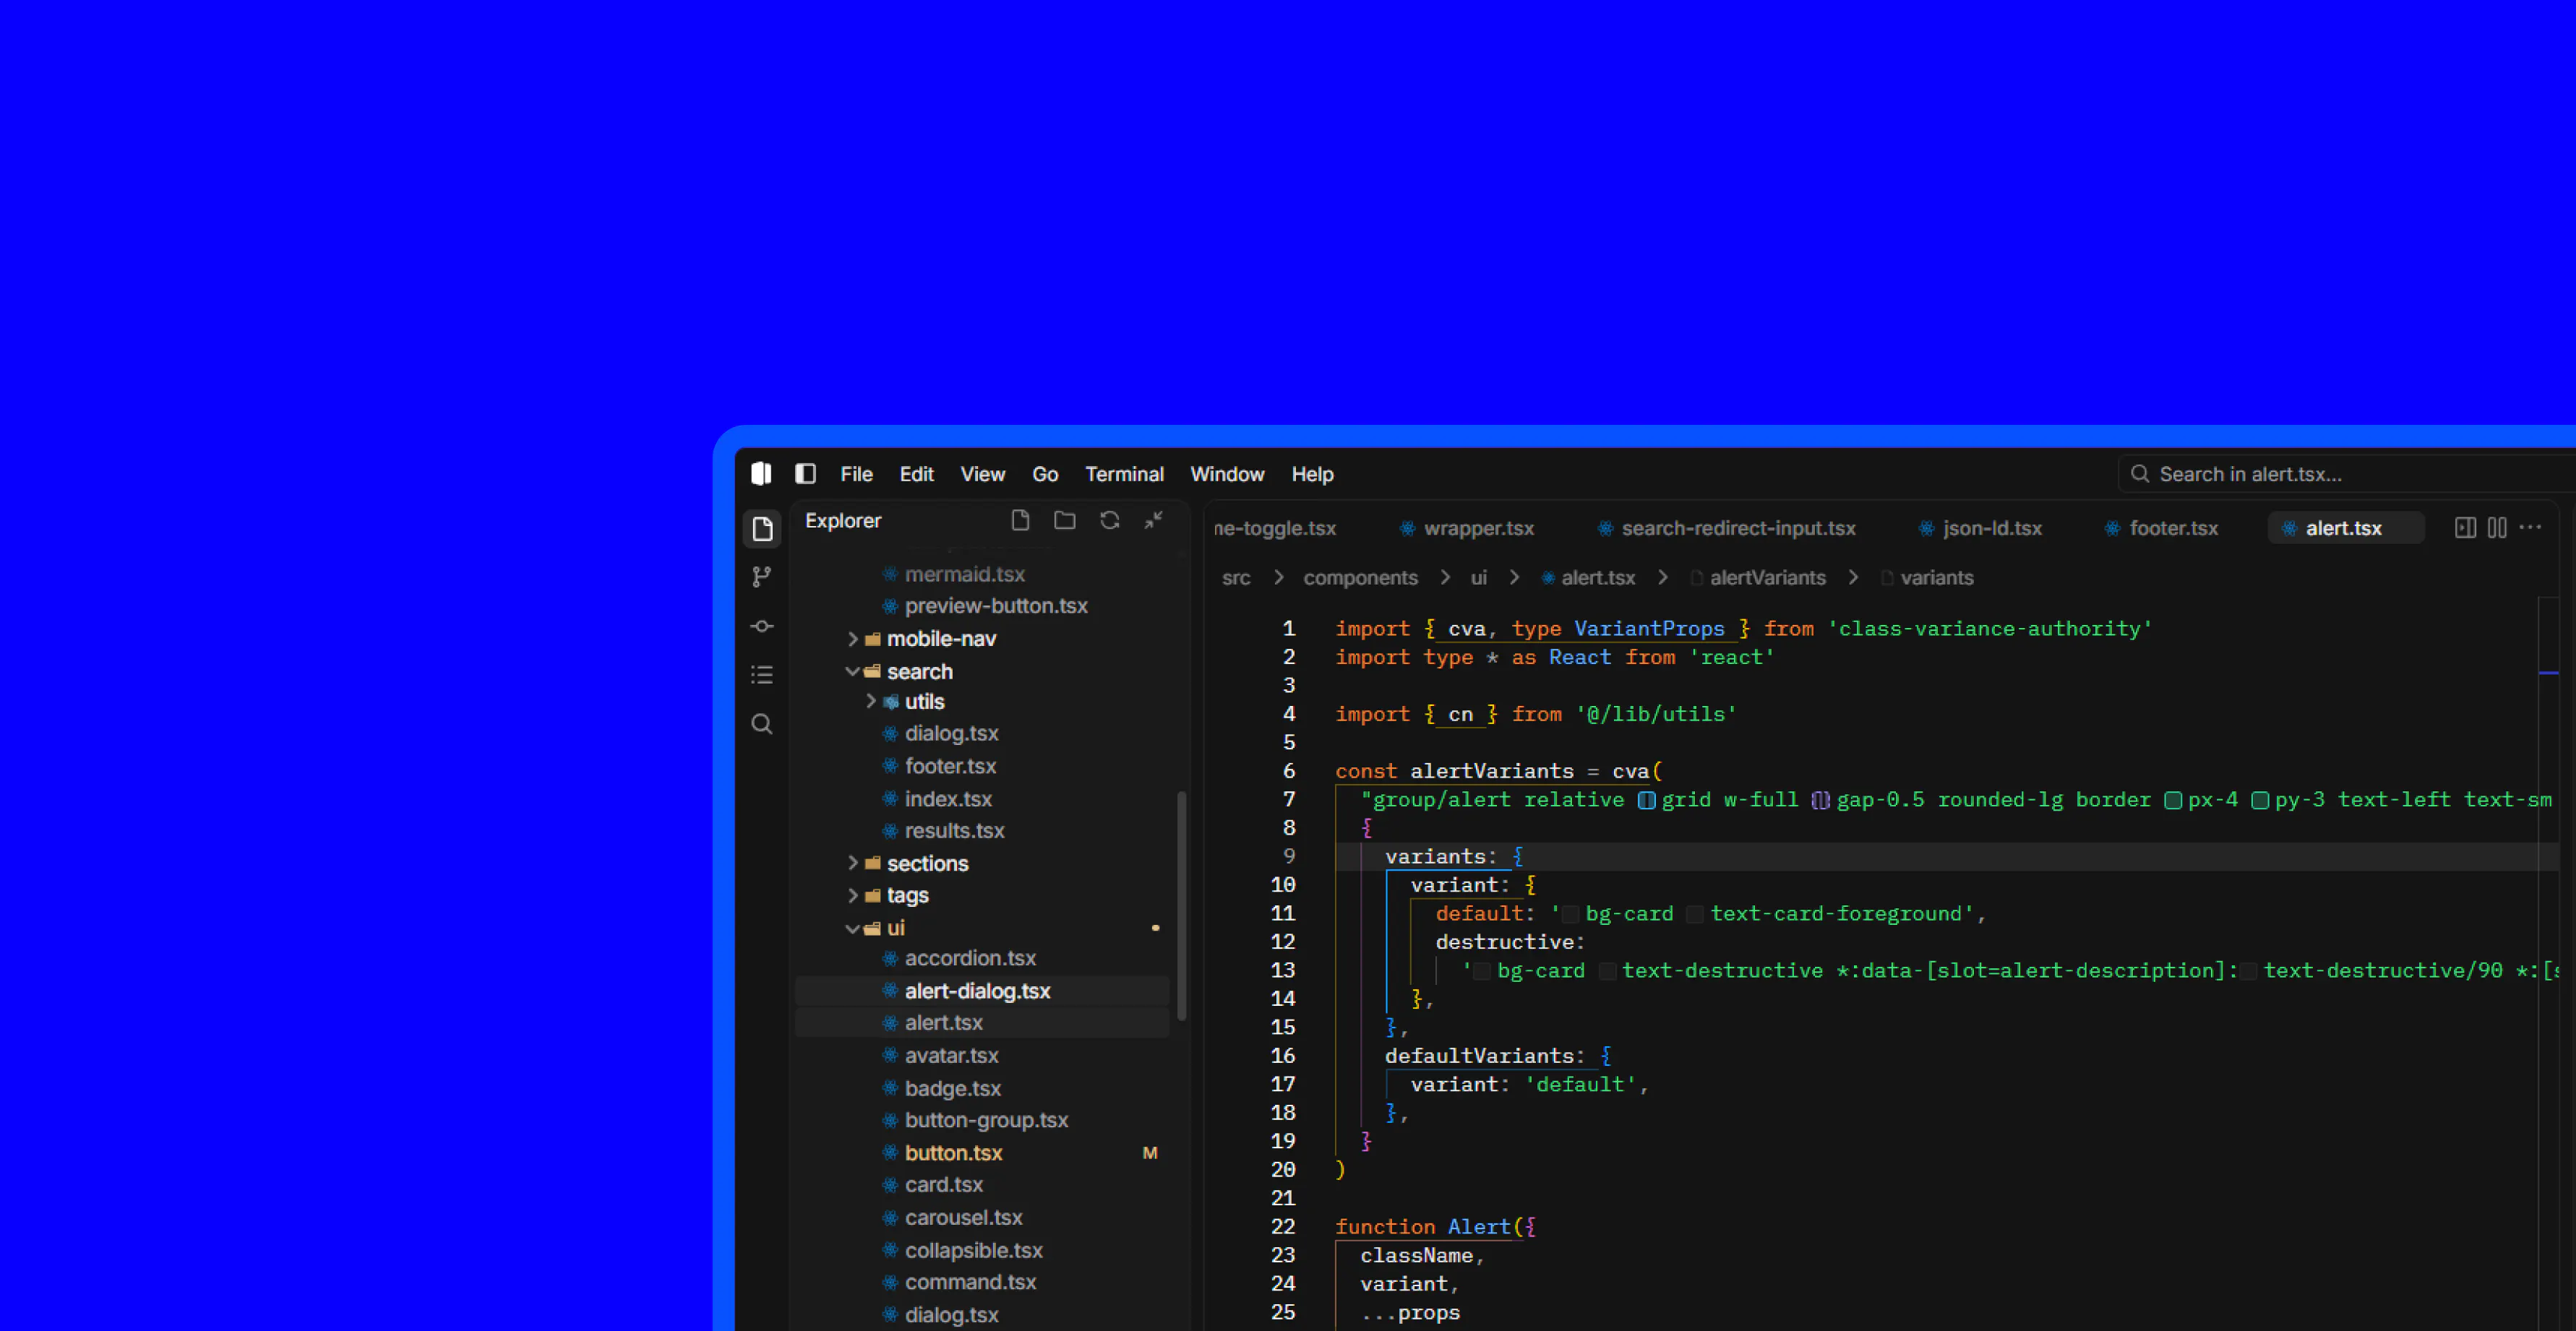Click the magnifier icon in search field
Image resolution: width=2576 pixels, height=1331 pixels.
click(2140, 473)
